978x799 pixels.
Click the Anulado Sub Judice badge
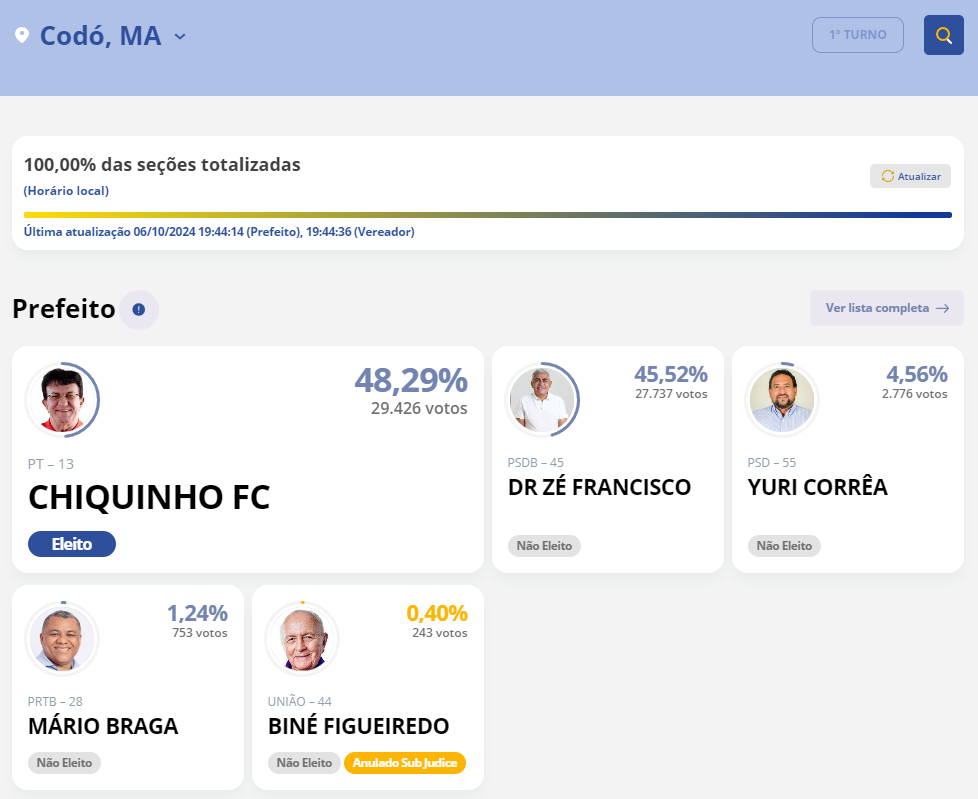click(405, 763)
